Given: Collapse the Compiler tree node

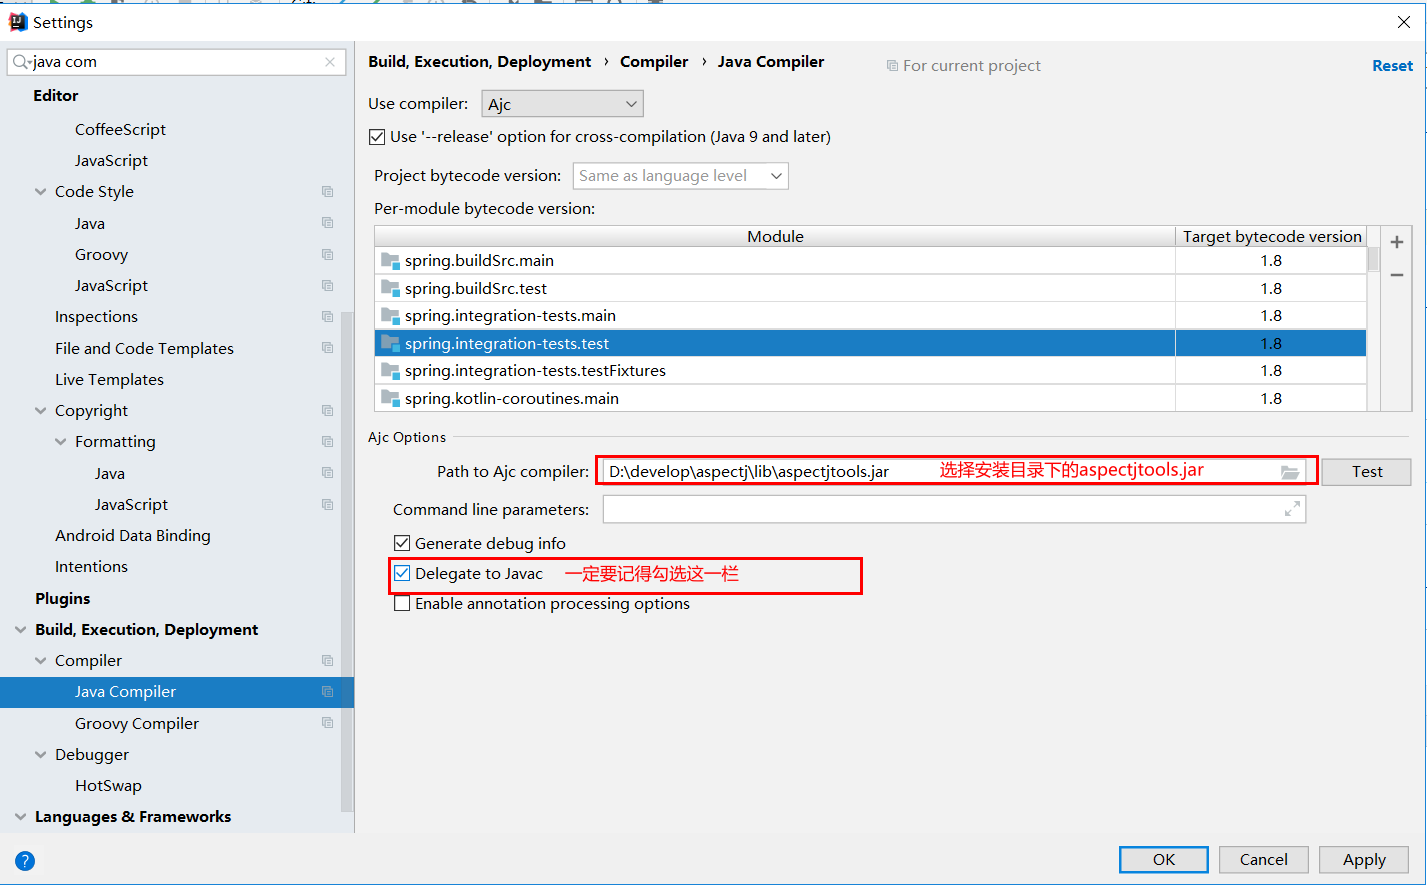Looking at the screenshot, I should [40, 660].
